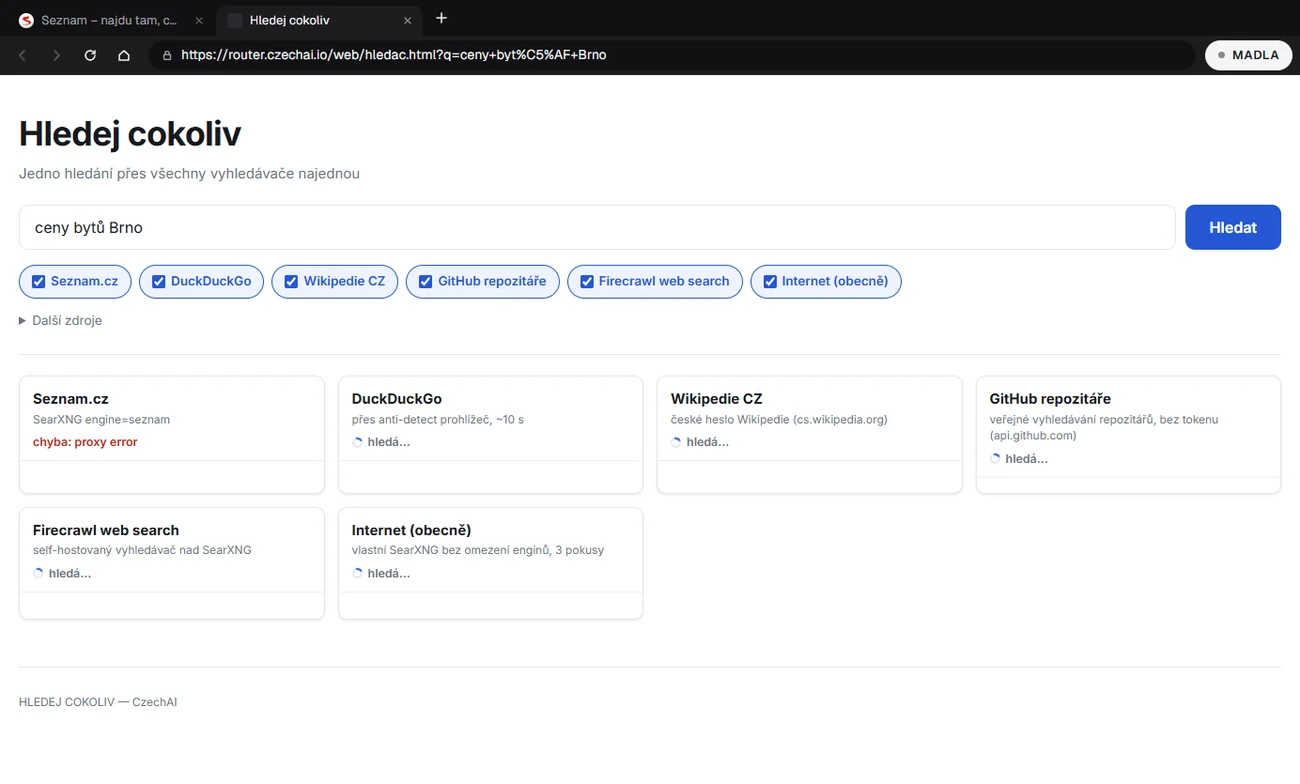Close the Seznam tab
Viewport: 1300px width, 784px height.
[199, 20]
